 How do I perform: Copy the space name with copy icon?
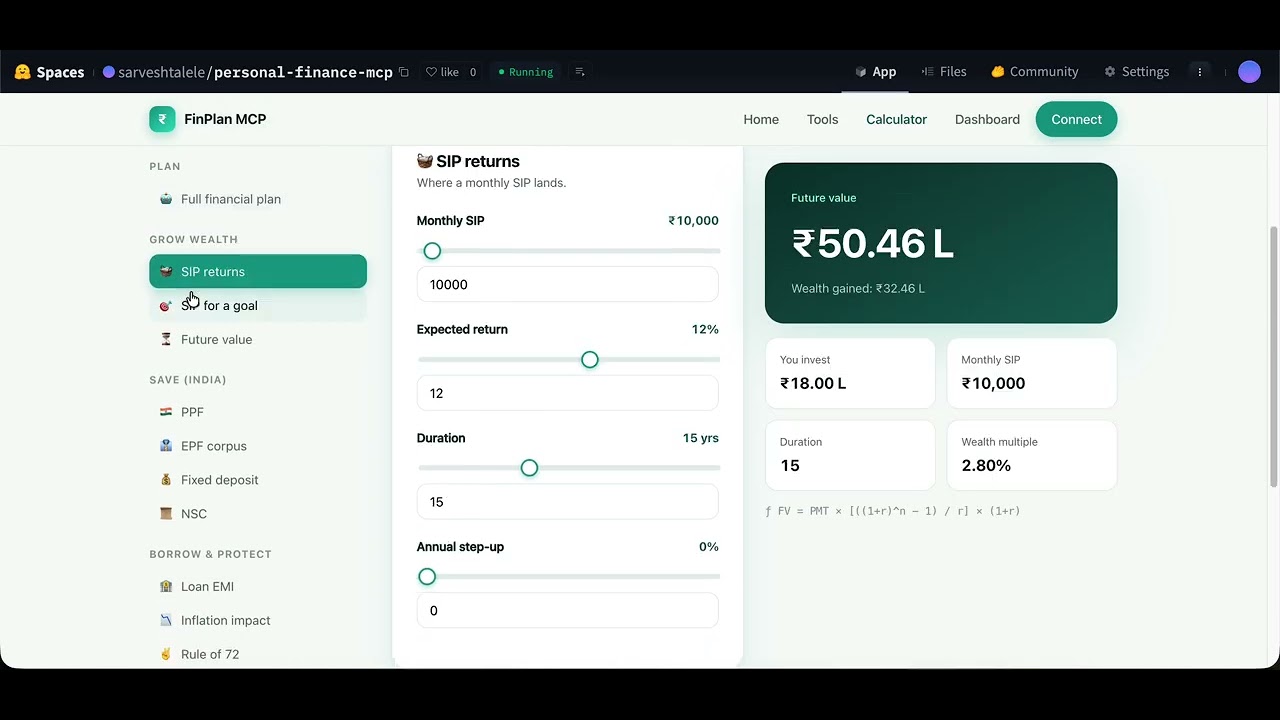coord(404,72)
